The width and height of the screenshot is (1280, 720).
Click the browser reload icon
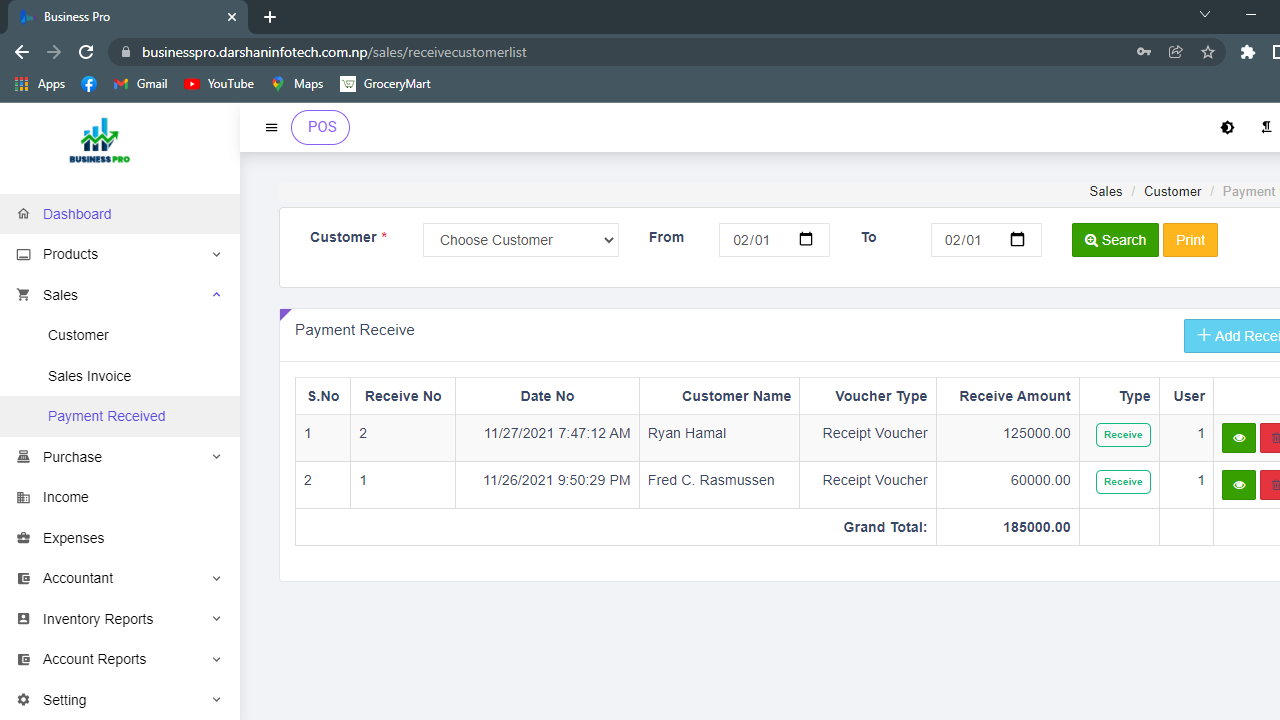tap(86, 52)
